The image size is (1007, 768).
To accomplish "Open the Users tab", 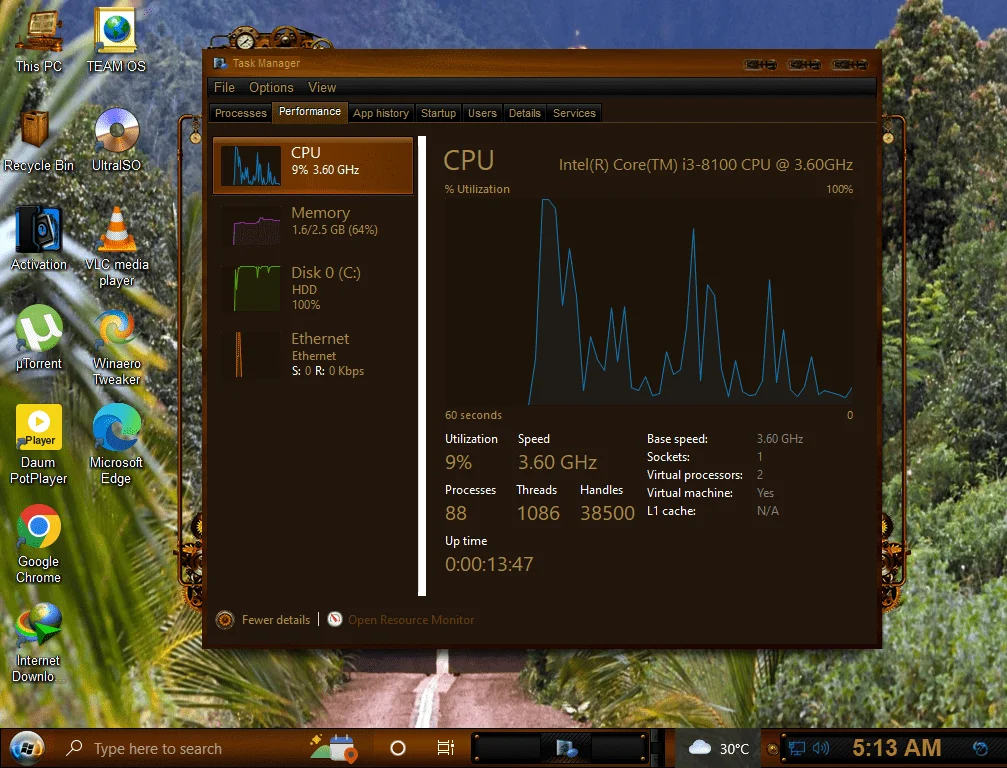I will (482, 113).
